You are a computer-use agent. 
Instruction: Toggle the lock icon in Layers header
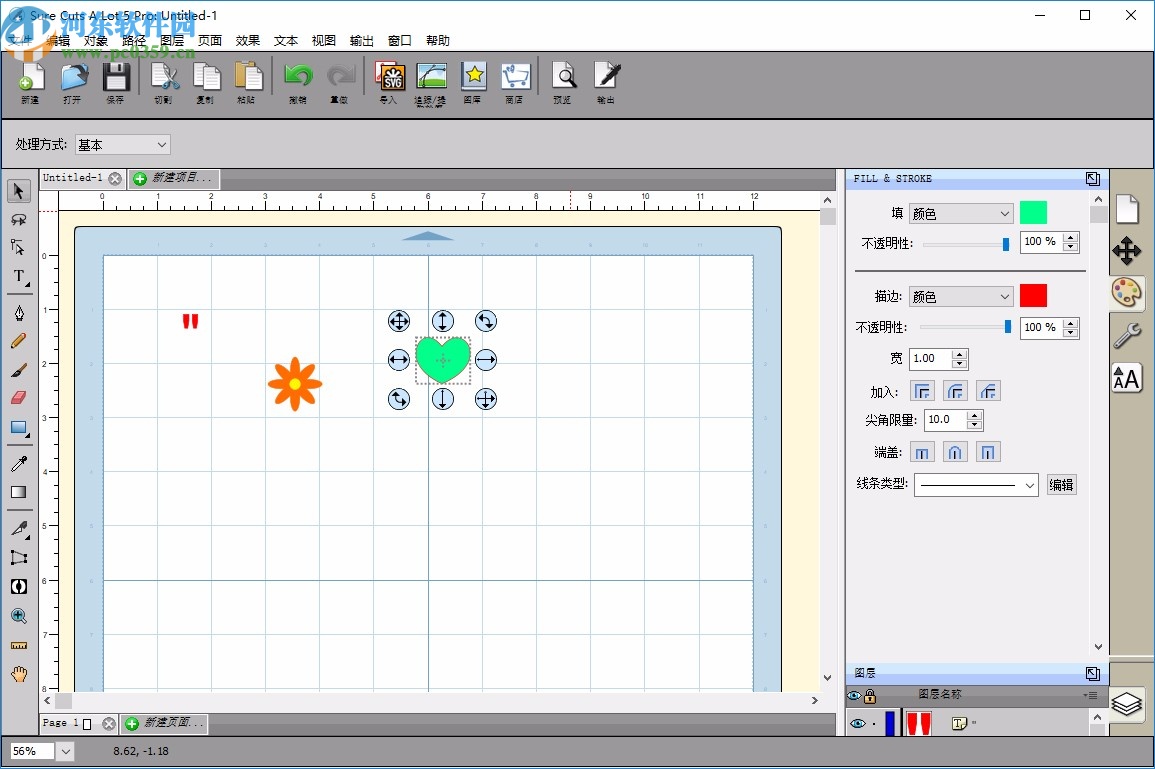[x=870, y=695]
